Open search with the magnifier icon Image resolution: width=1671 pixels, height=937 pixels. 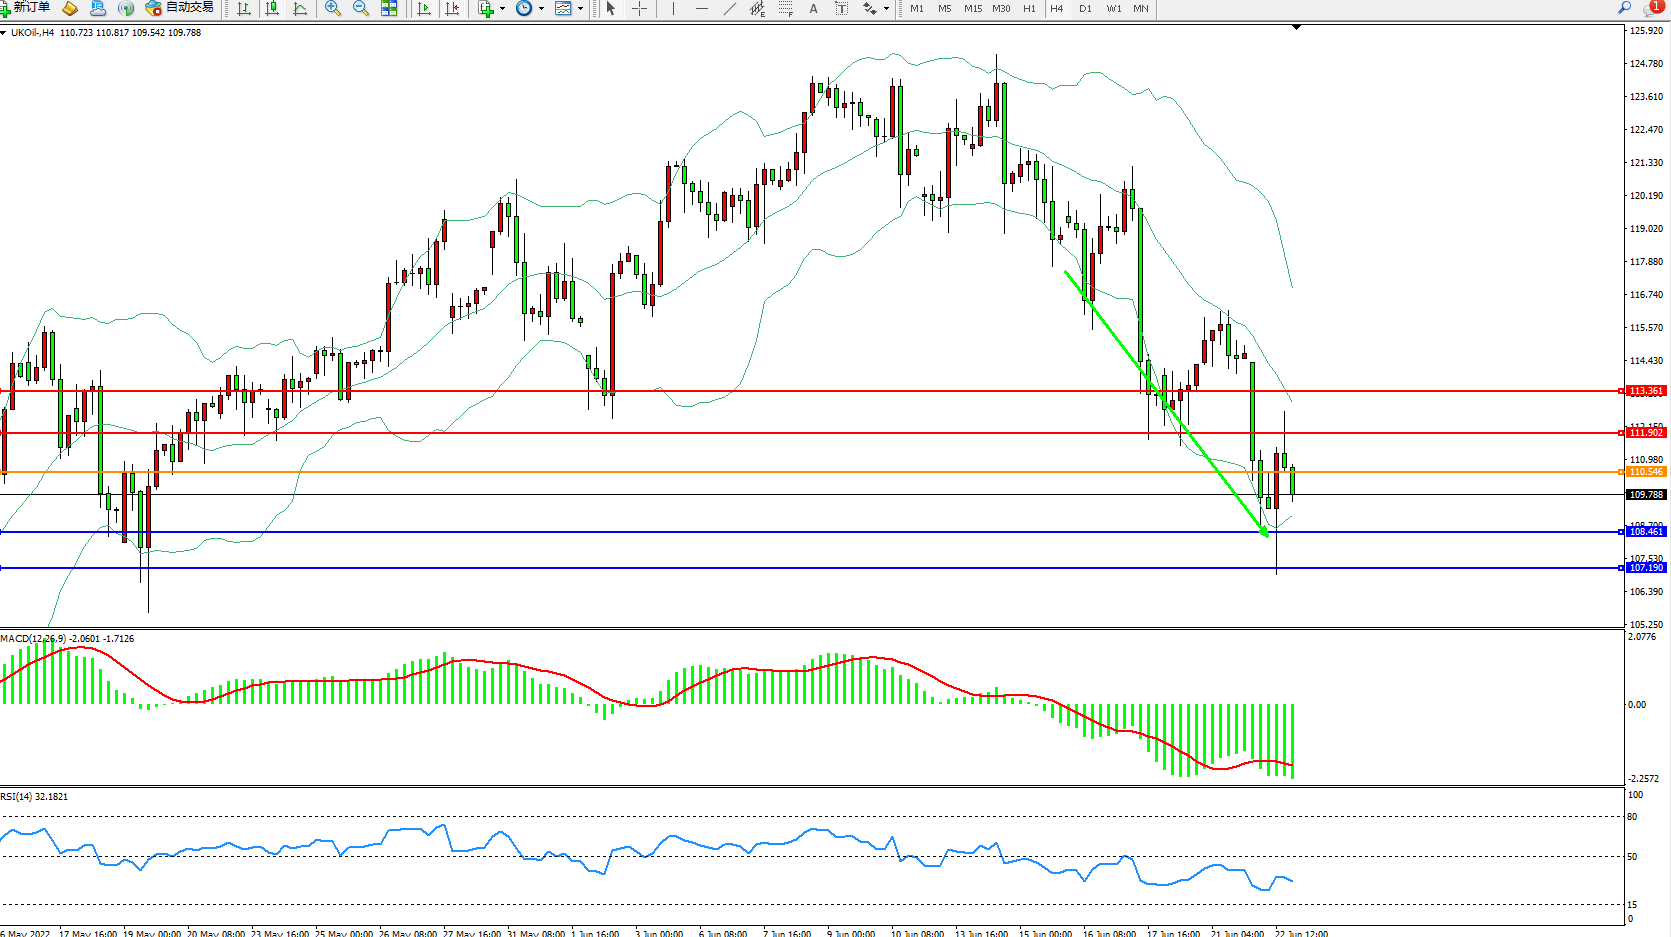click(1625, 8)
